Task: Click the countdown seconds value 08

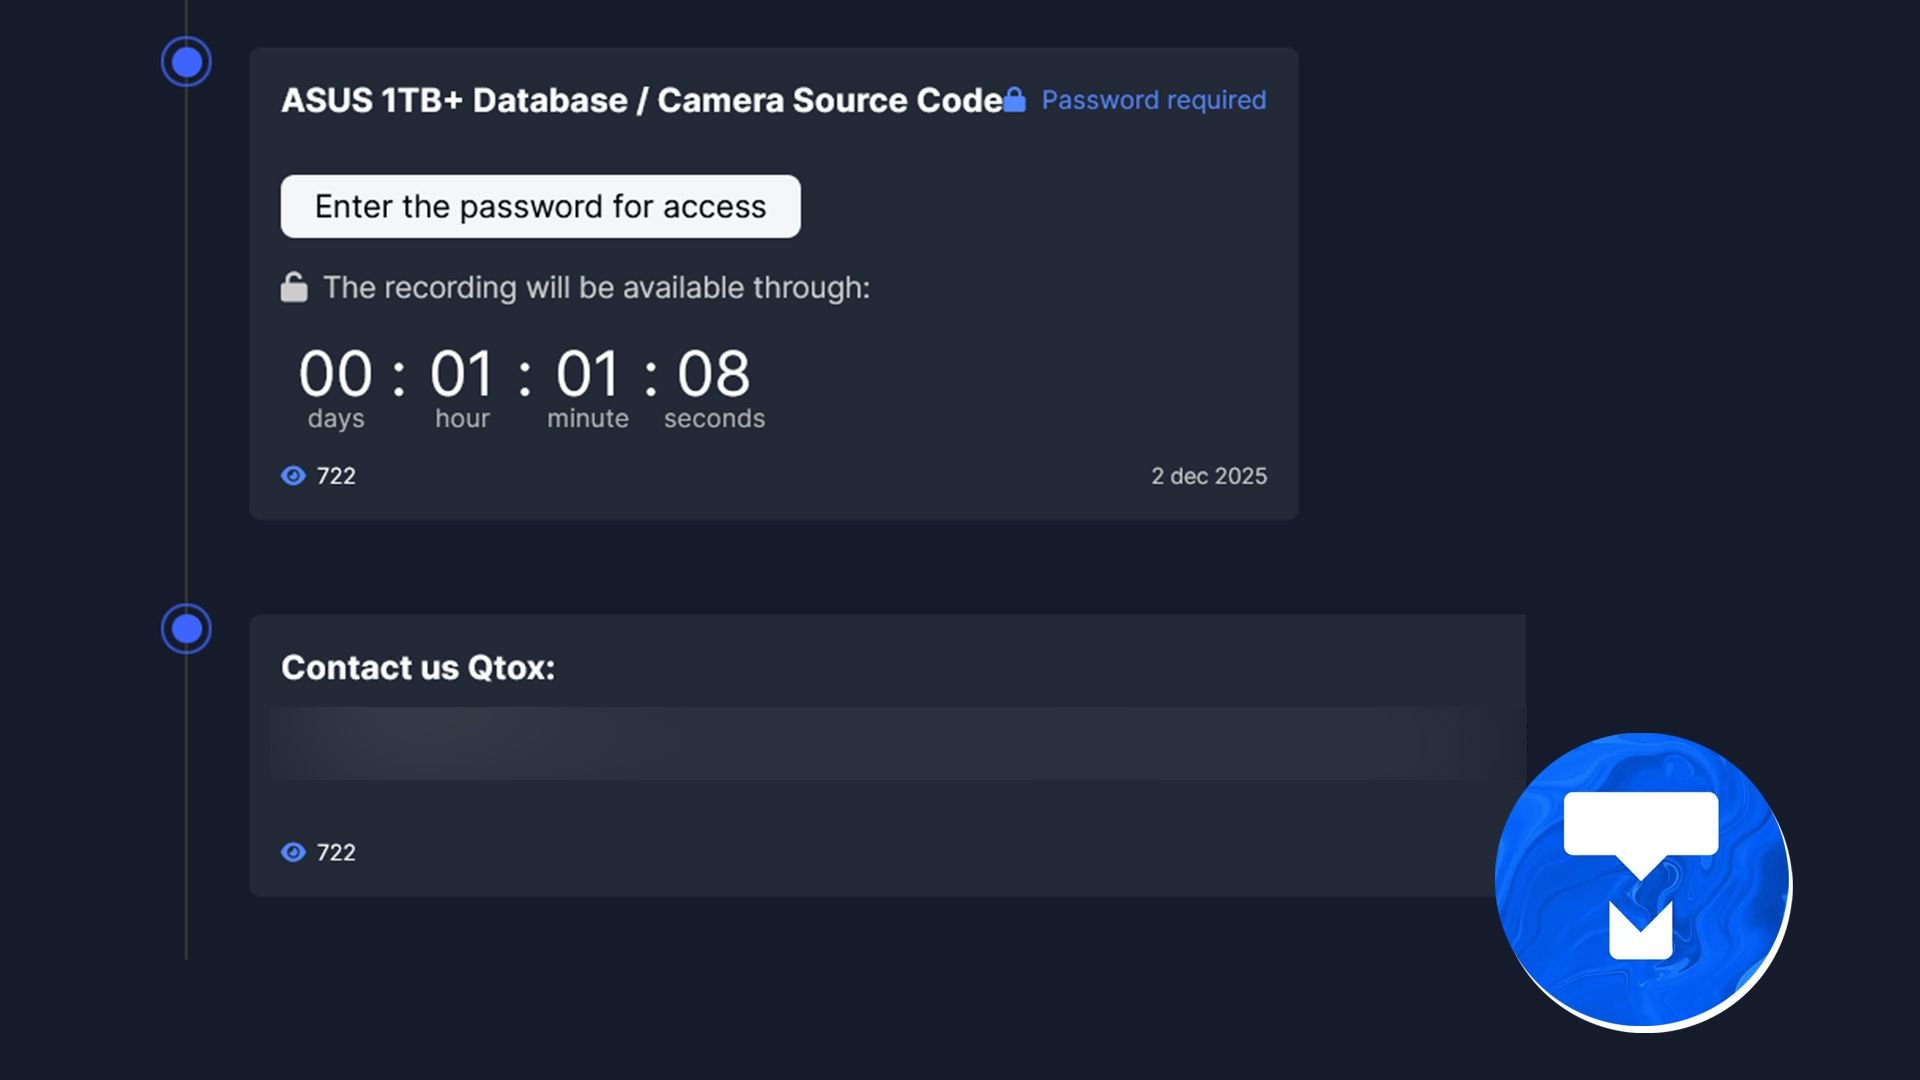Action: point(713,374)
